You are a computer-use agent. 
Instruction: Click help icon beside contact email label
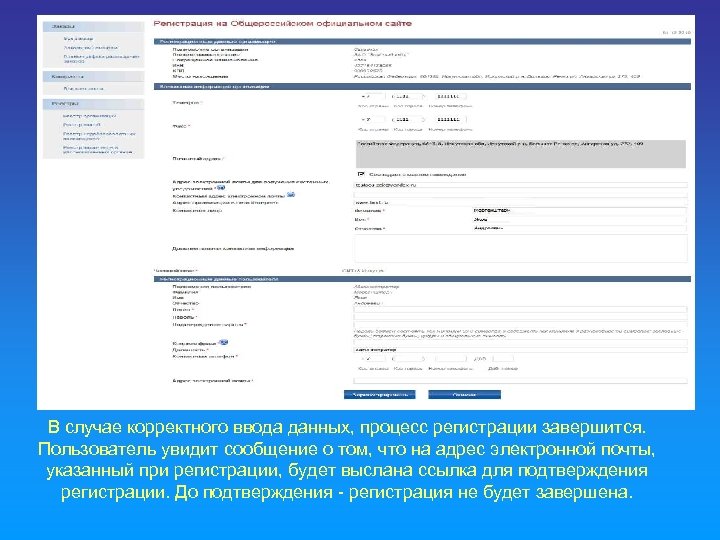291,195
